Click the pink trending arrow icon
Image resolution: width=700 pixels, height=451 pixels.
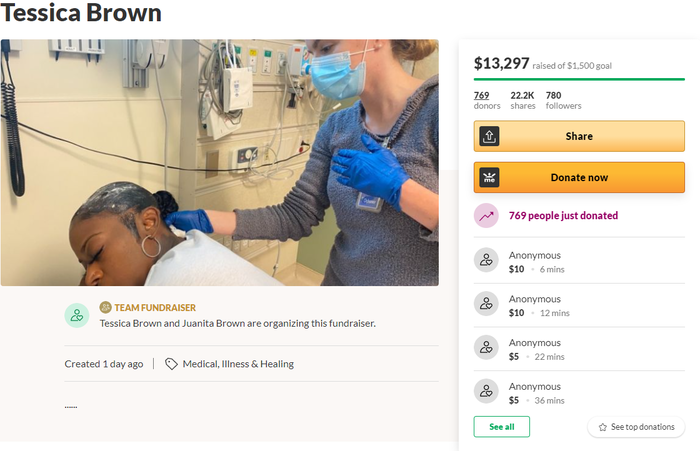click(486, 216)
